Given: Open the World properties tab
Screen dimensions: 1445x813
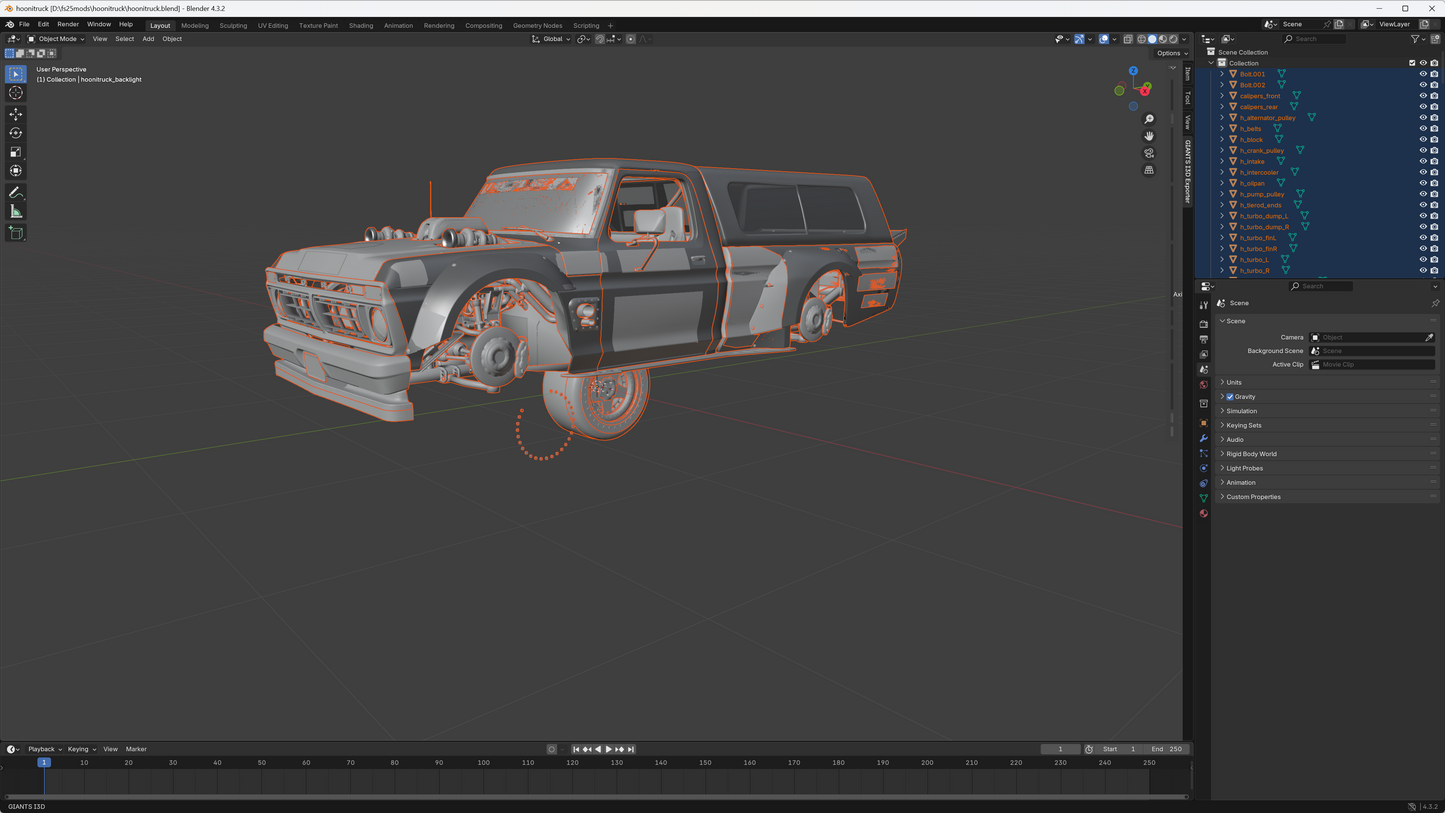Looking at the screenshot, I should click(1204, 385).
